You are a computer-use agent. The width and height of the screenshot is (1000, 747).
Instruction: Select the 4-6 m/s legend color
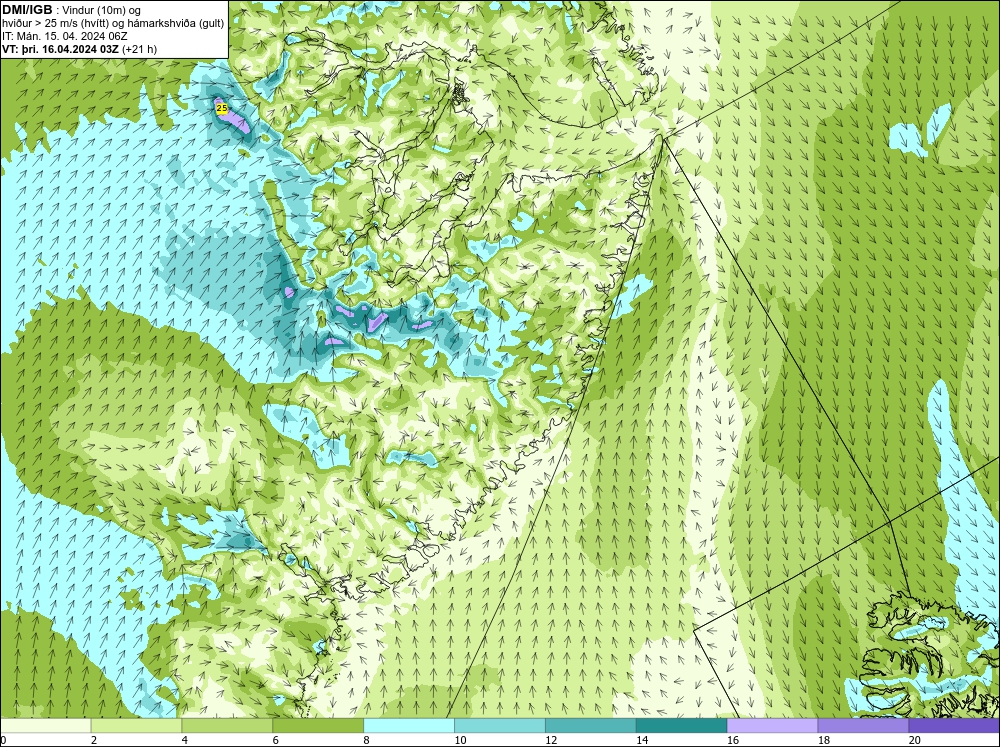point(227,726)
